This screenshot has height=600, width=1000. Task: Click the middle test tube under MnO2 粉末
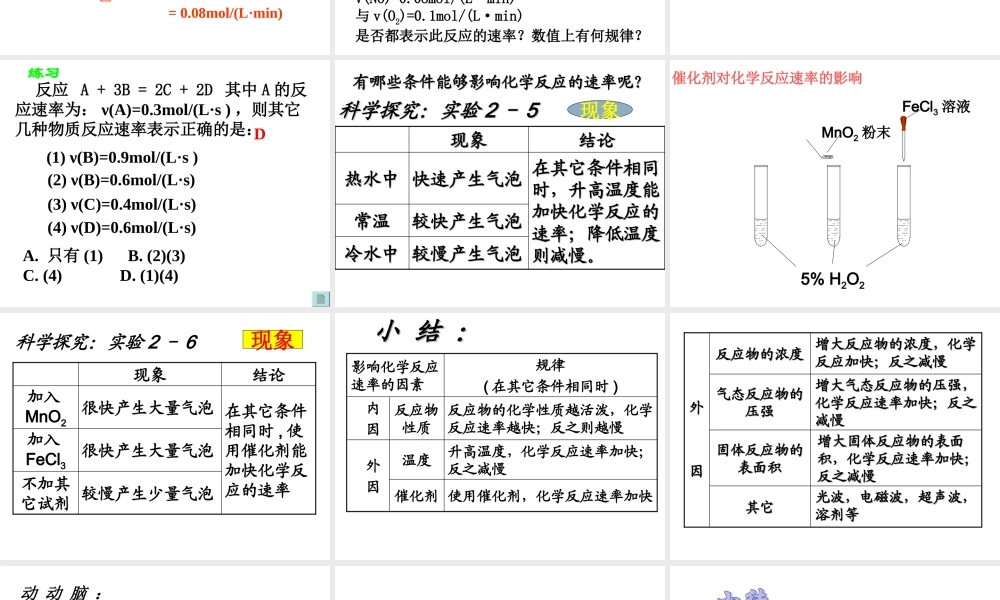tap(833, 205)
